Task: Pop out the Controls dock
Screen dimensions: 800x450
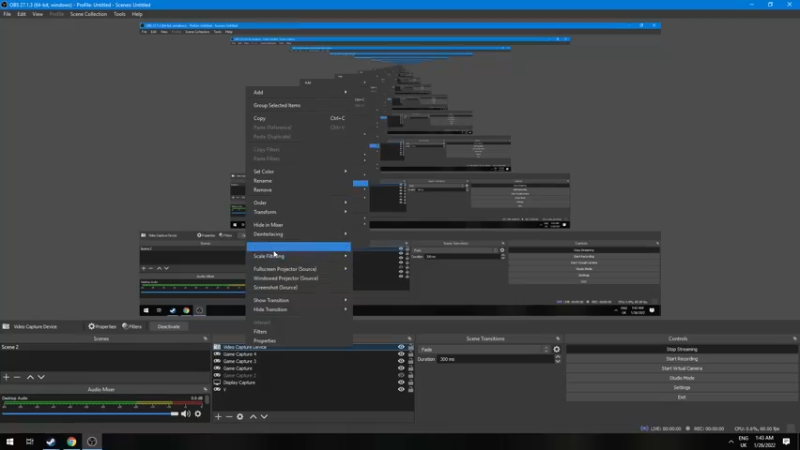Action: [x=794, y=339]
